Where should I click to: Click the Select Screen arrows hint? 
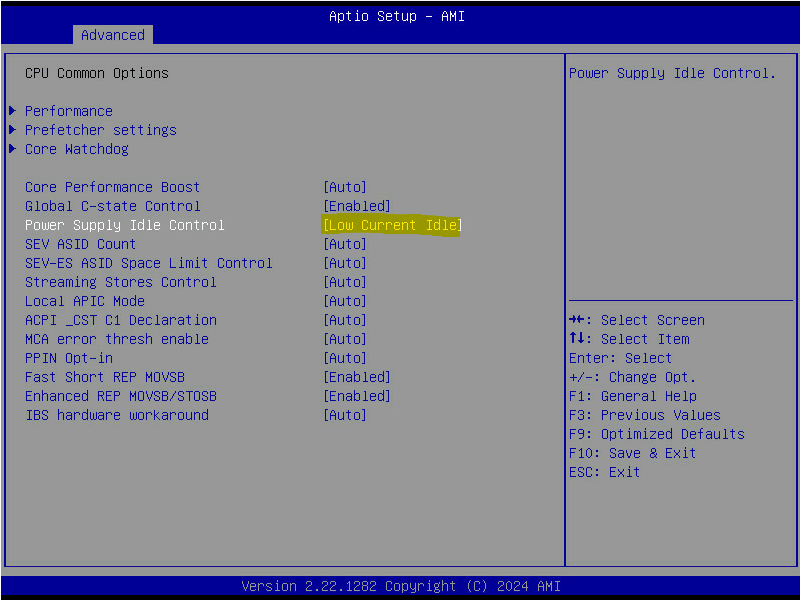pyautogui.click(x=637, y=320)
